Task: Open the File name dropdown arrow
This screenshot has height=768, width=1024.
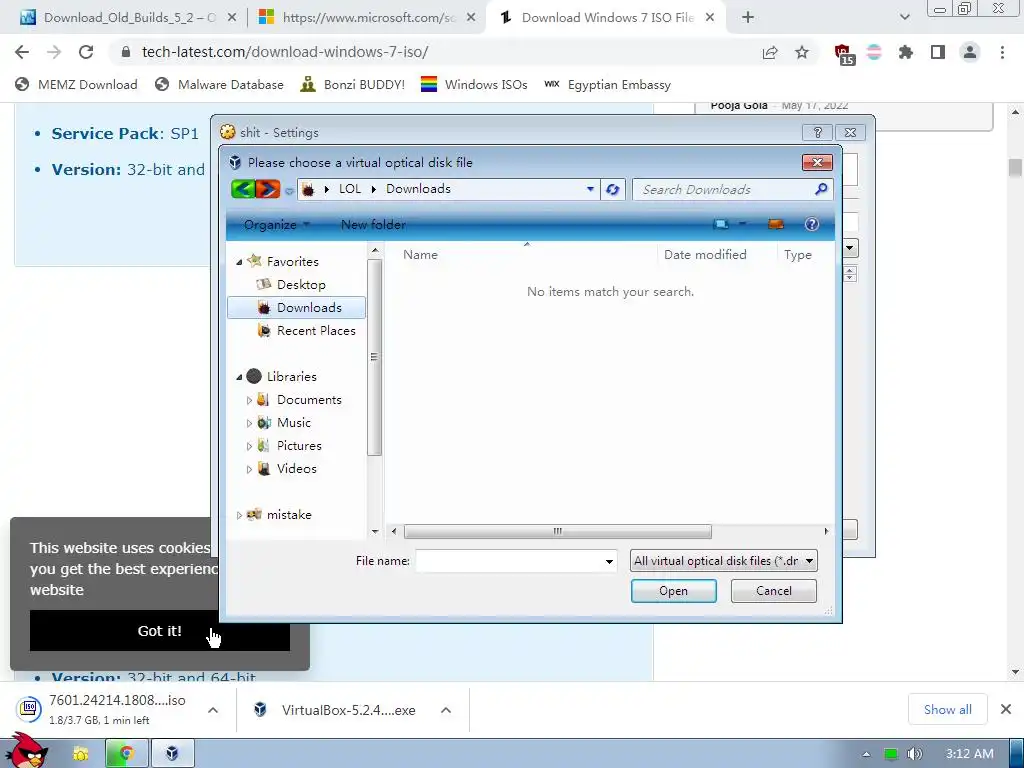Action: [x=609, y=561]
